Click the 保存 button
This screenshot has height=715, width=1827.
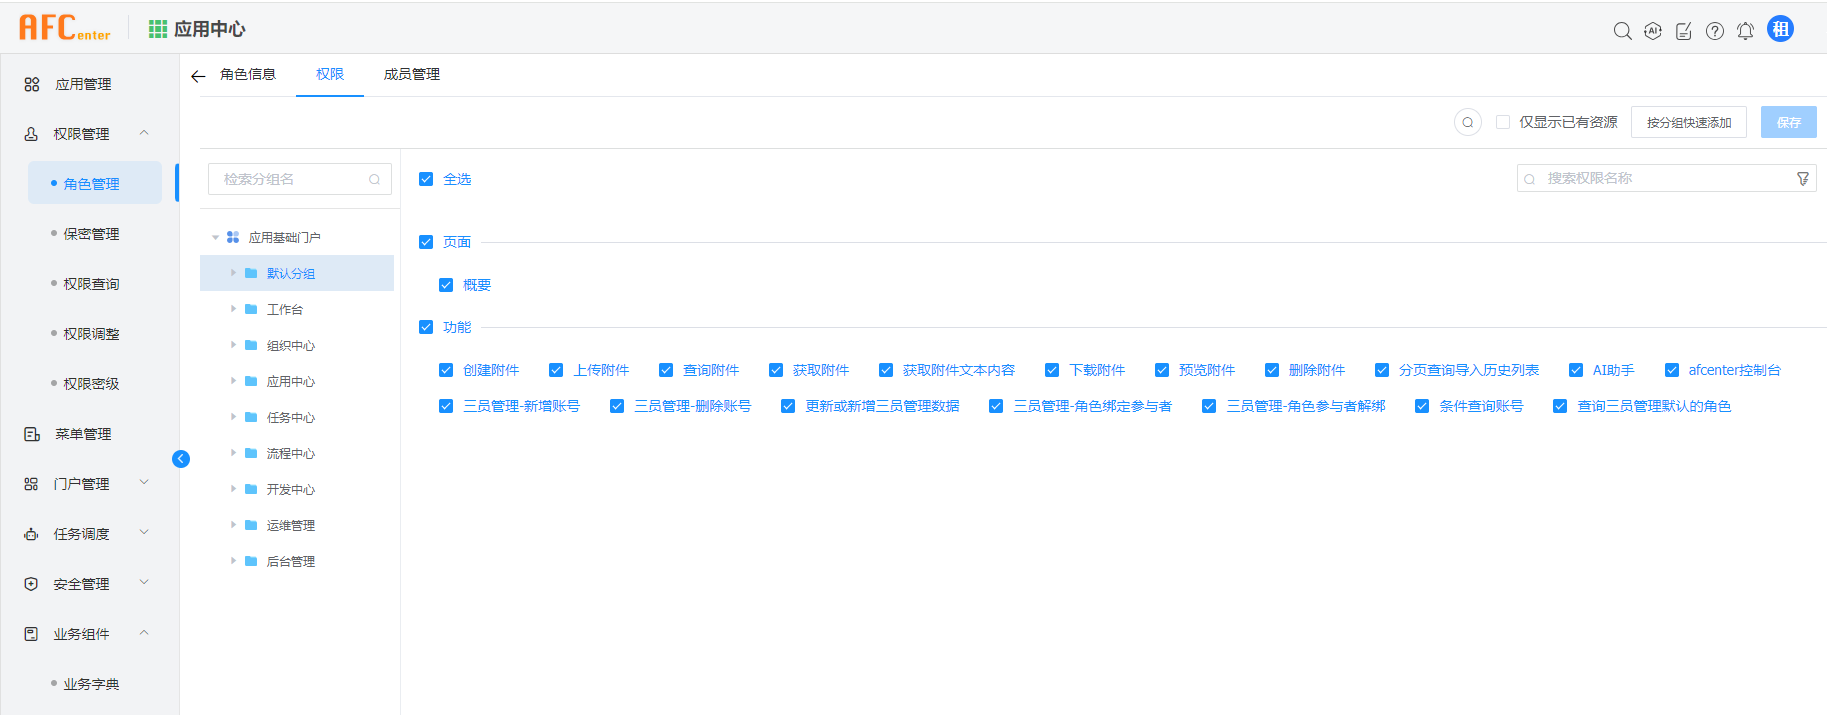click(x=1788, y=122)
